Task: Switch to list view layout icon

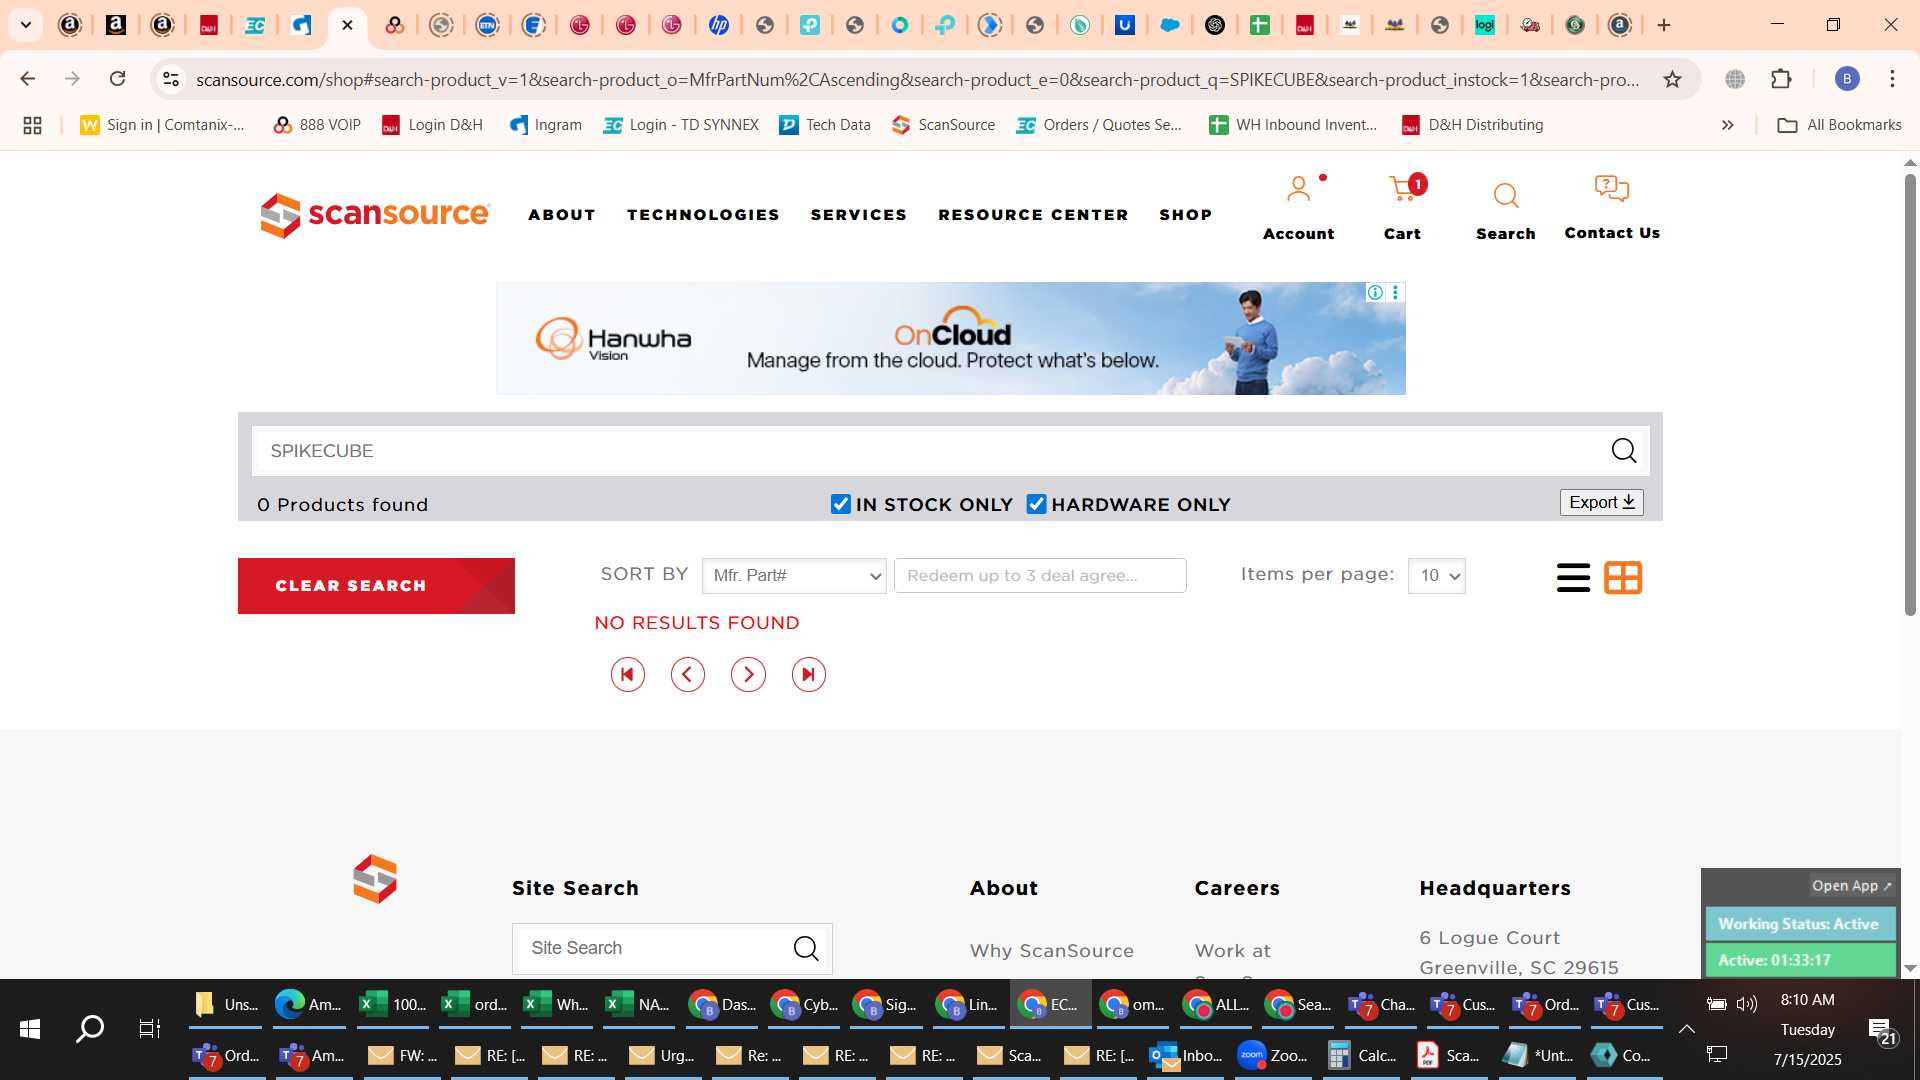Action: [x=1573, y=578]
